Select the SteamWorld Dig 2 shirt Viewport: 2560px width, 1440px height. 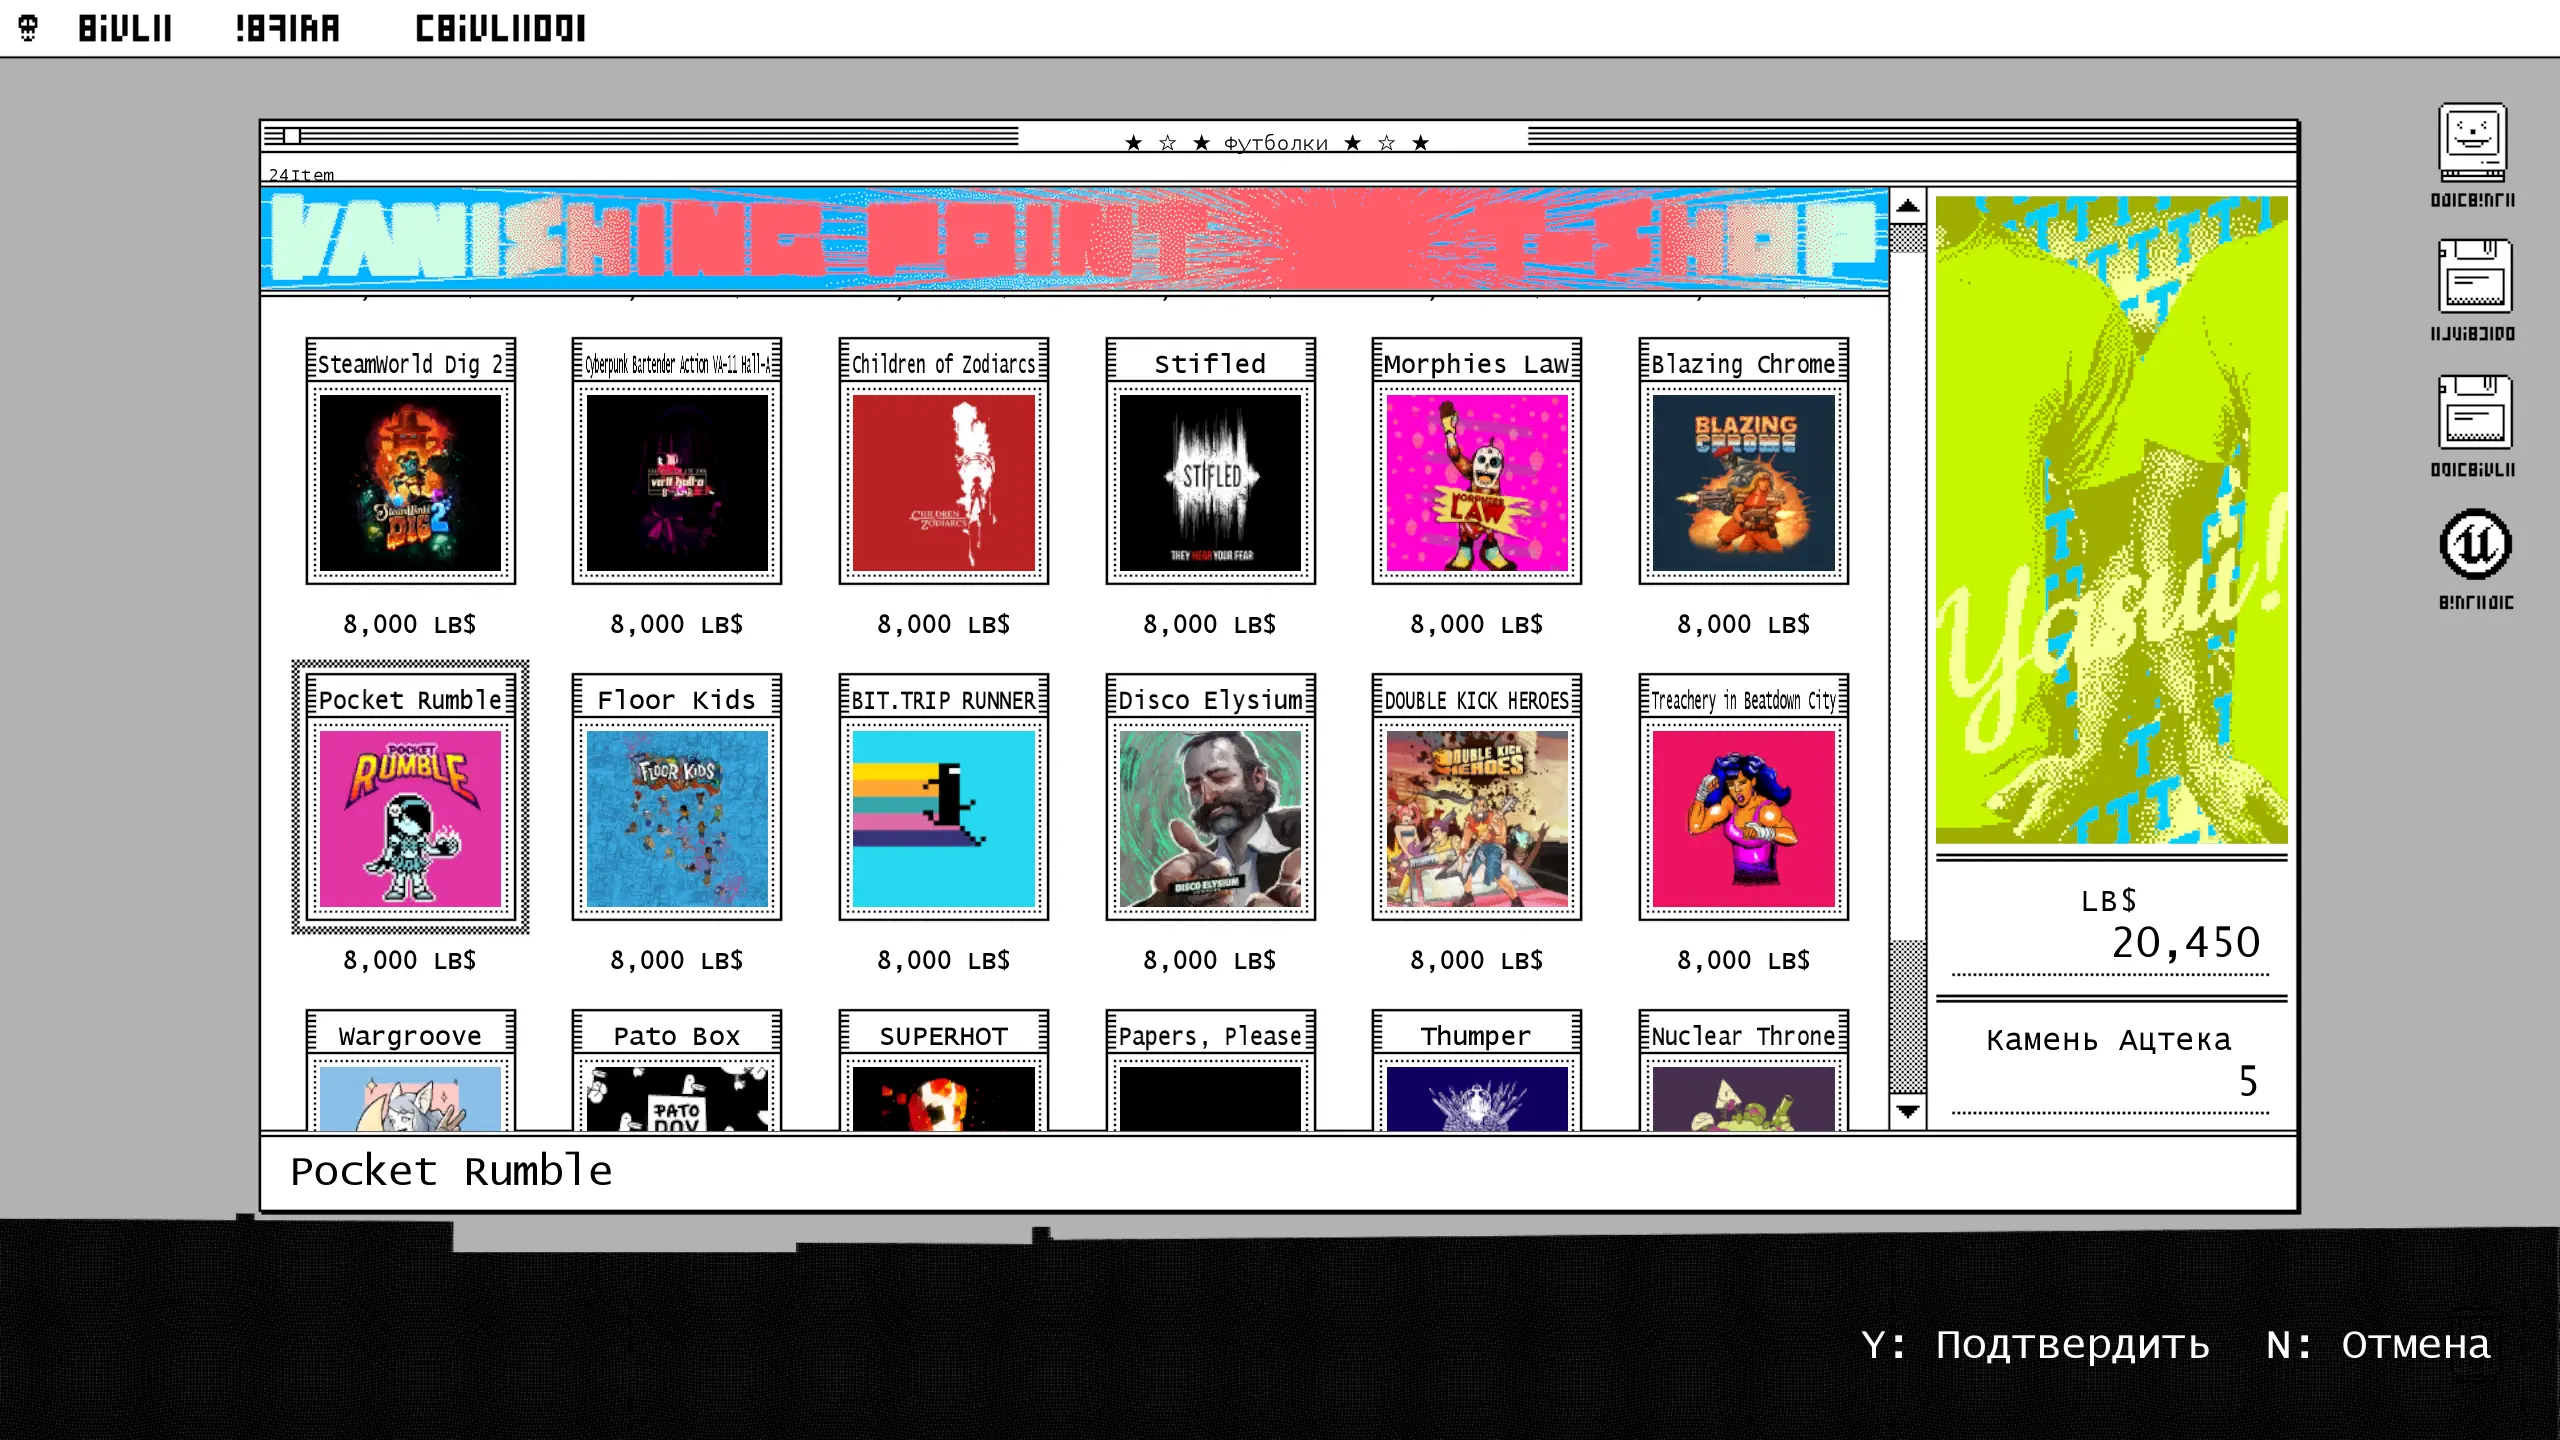point(410,482)
